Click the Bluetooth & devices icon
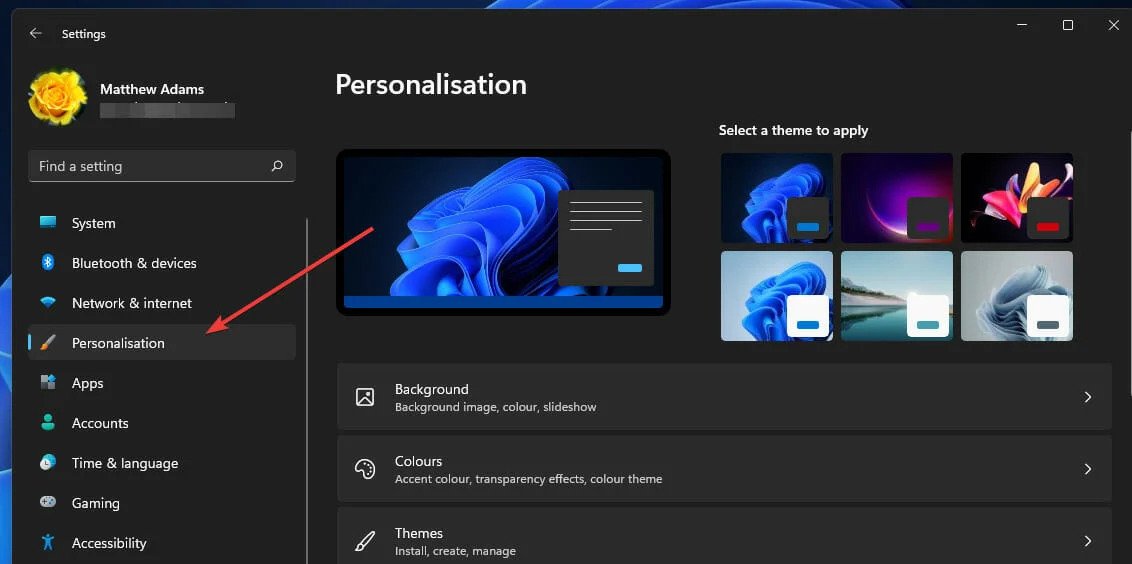1132x564 pixels. (48, 263)
